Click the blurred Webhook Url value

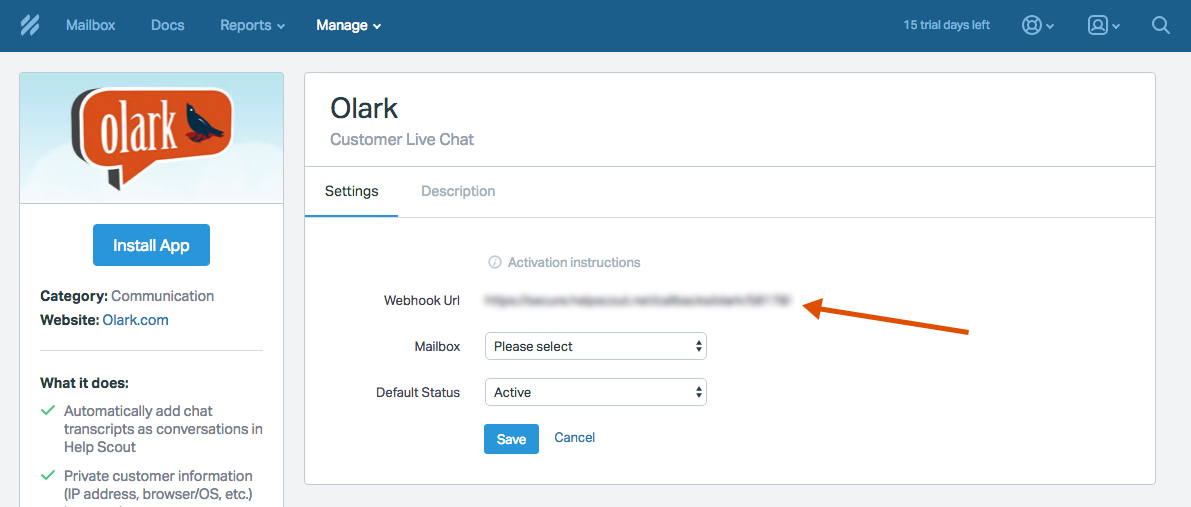(638, 300)
